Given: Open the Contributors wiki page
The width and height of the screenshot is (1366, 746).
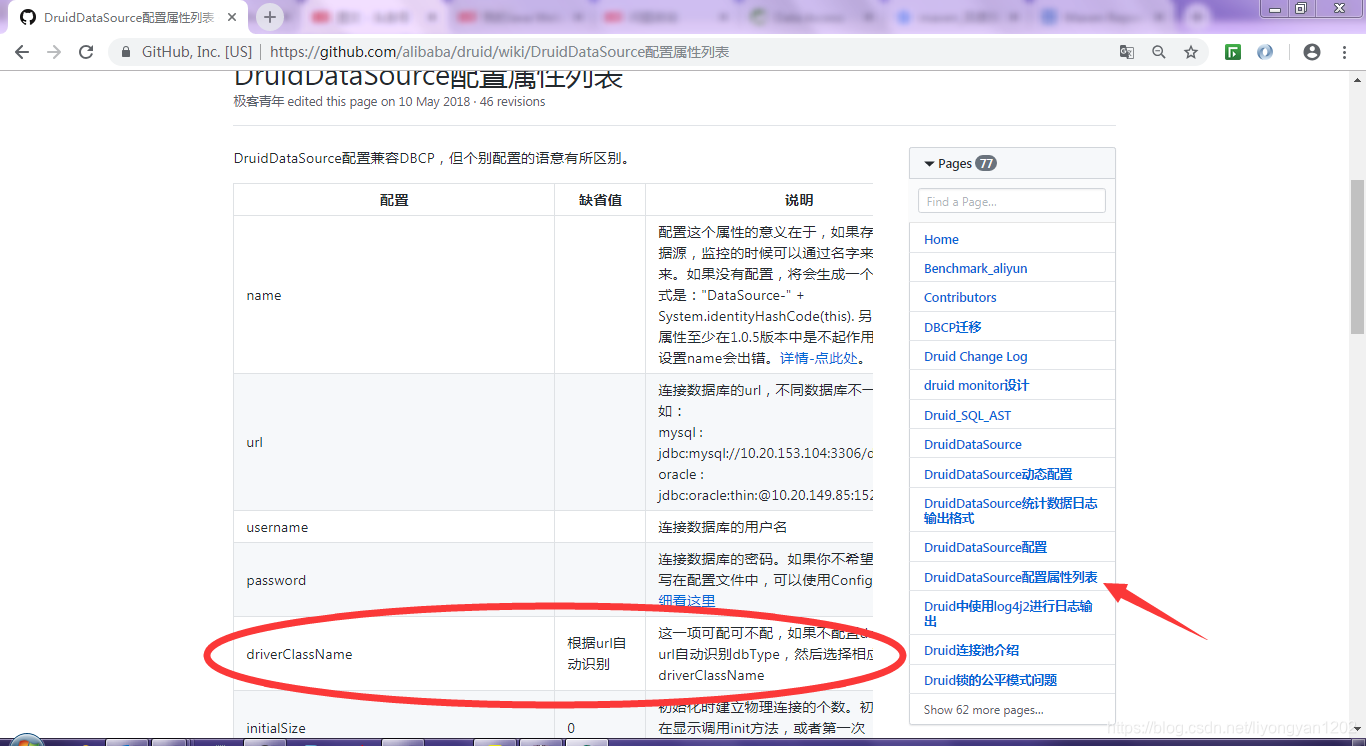Looking at the screenshot, I should [960, 297].
